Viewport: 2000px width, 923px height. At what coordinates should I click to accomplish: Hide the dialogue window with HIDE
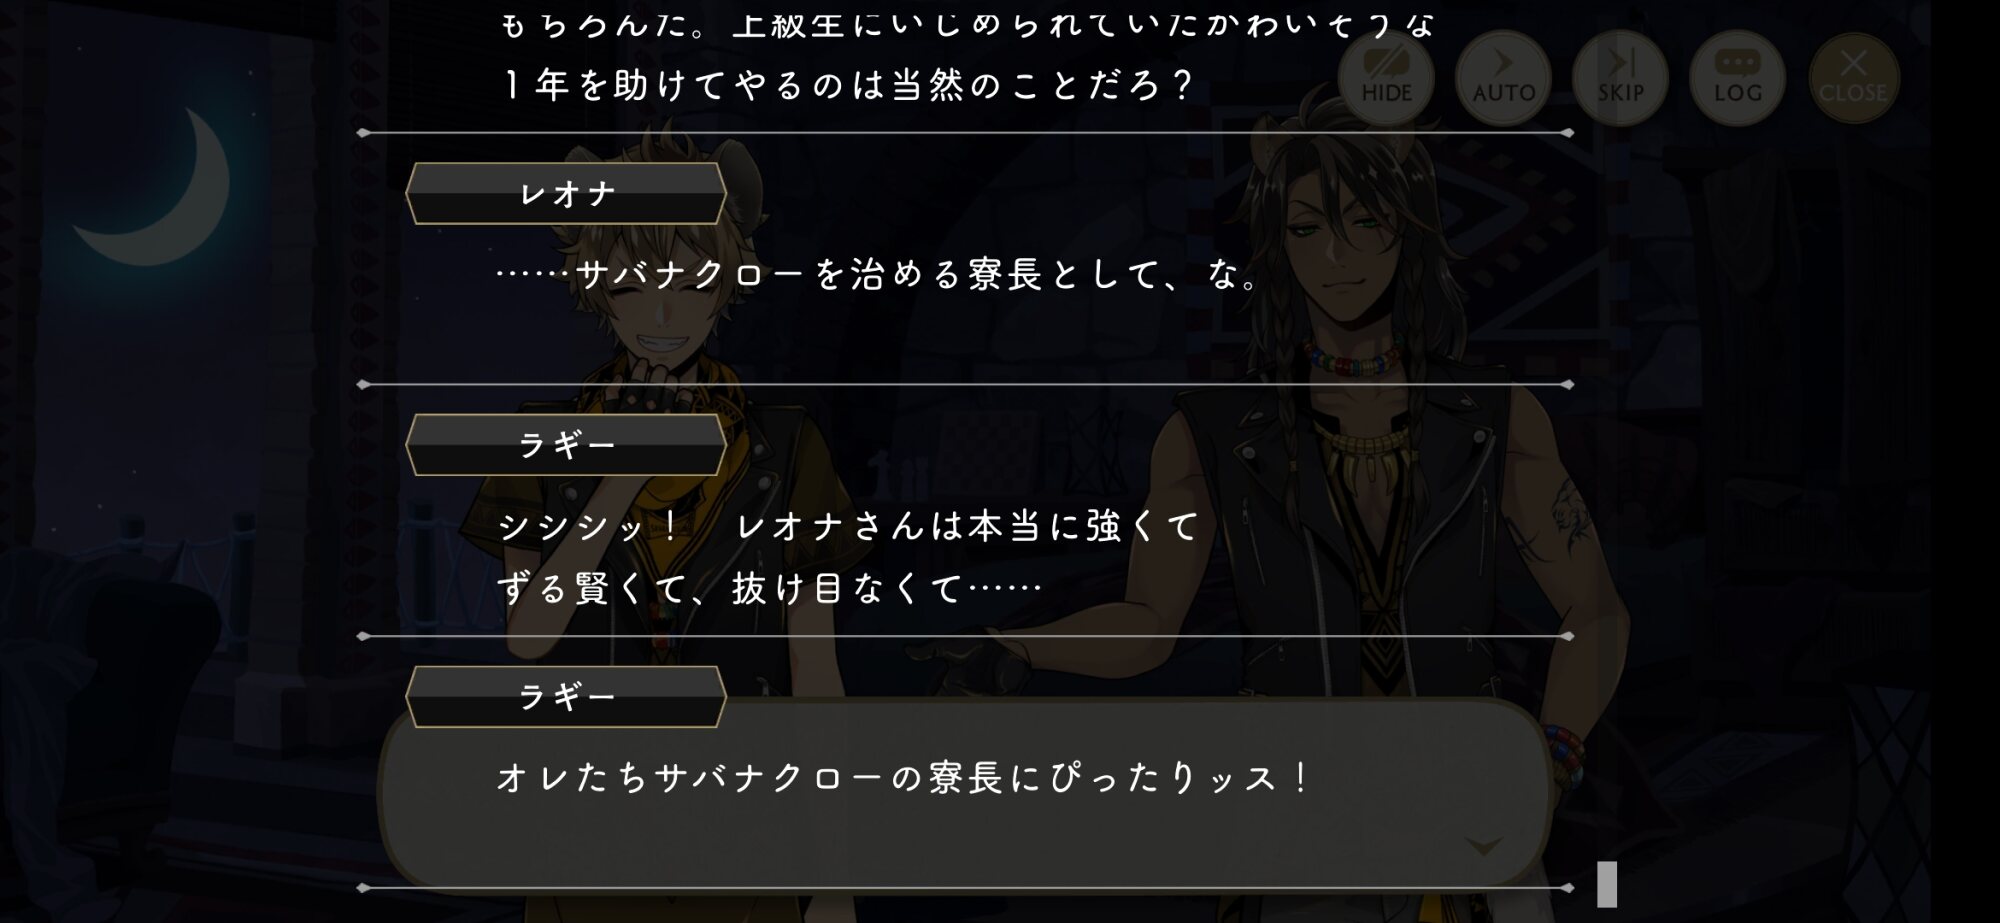pos(1386,78)
